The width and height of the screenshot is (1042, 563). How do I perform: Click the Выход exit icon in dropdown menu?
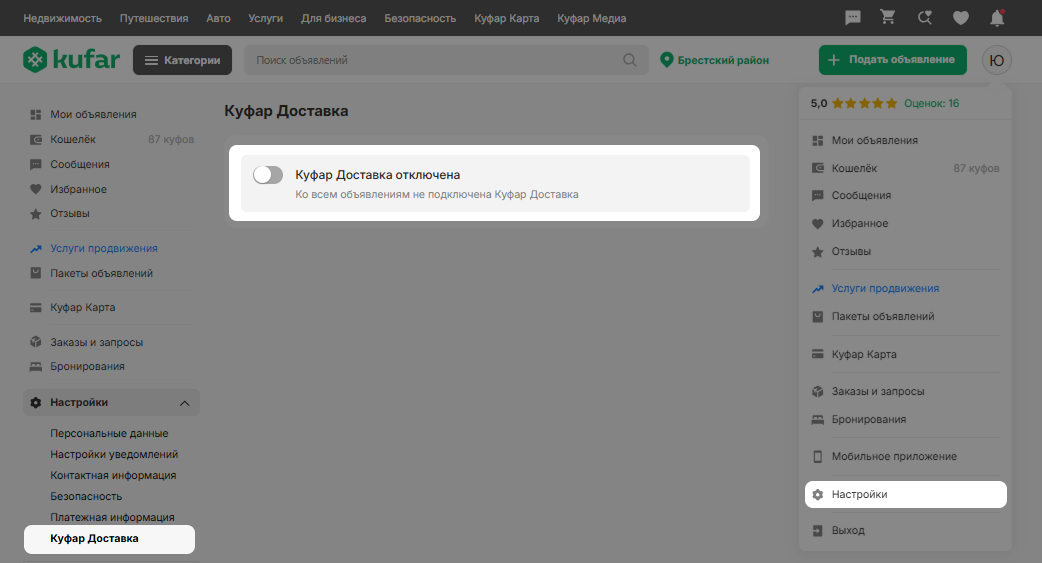(x=818, y=530)
